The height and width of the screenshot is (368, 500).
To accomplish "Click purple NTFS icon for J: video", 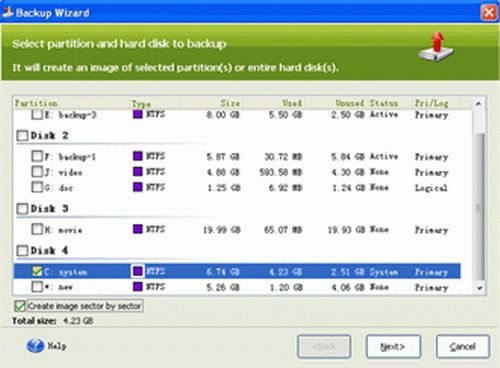I will point(138,172).
